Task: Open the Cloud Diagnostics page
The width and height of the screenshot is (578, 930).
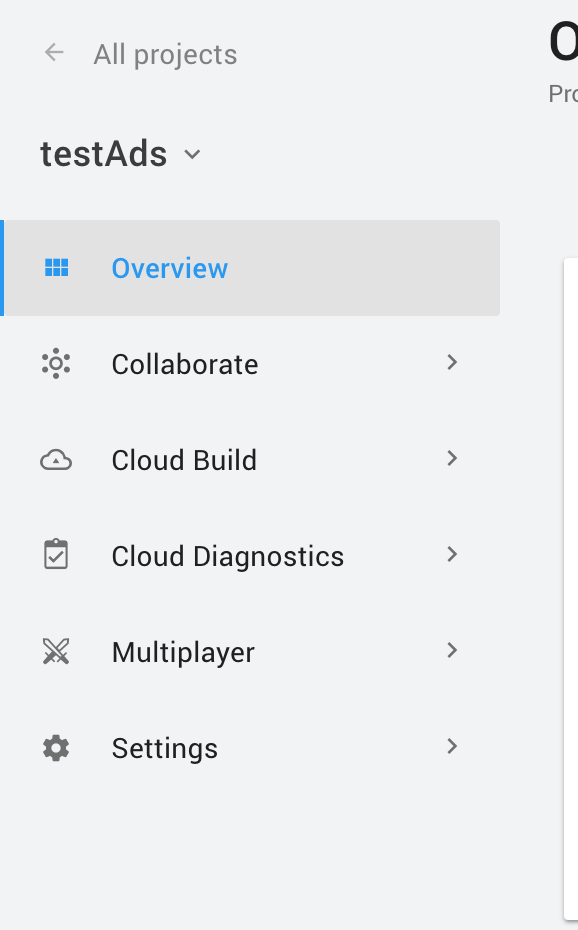Action: pos(227,556)
